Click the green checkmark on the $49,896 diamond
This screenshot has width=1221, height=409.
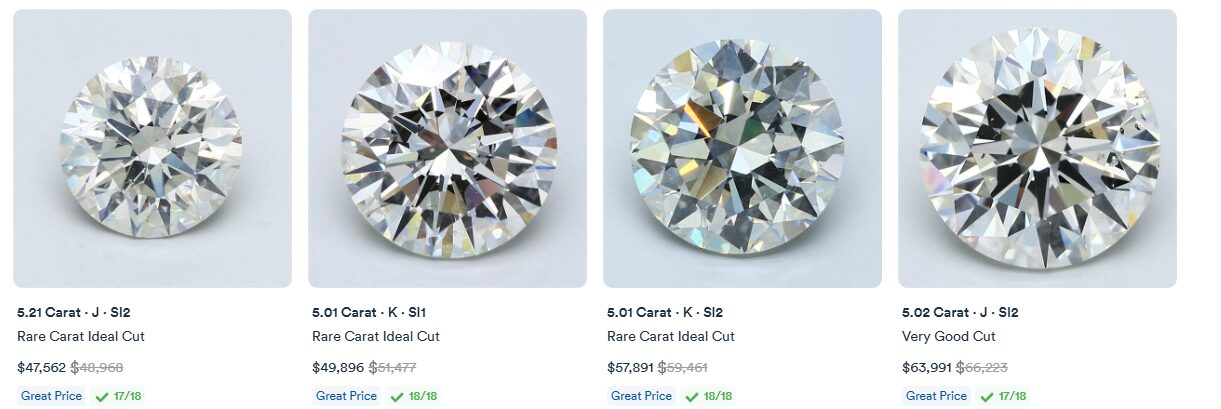[x=397, y=396]
